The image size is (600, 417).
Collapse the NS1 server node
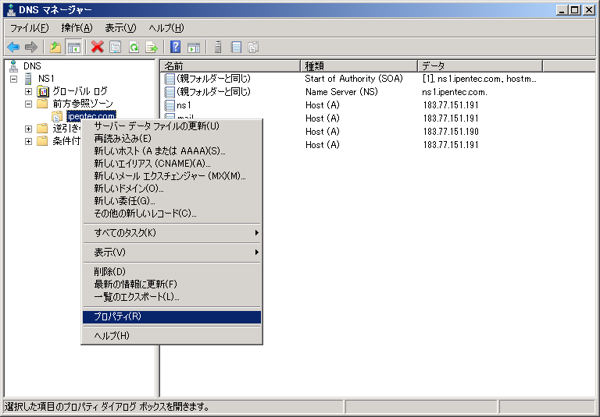[x=14, y=79]
